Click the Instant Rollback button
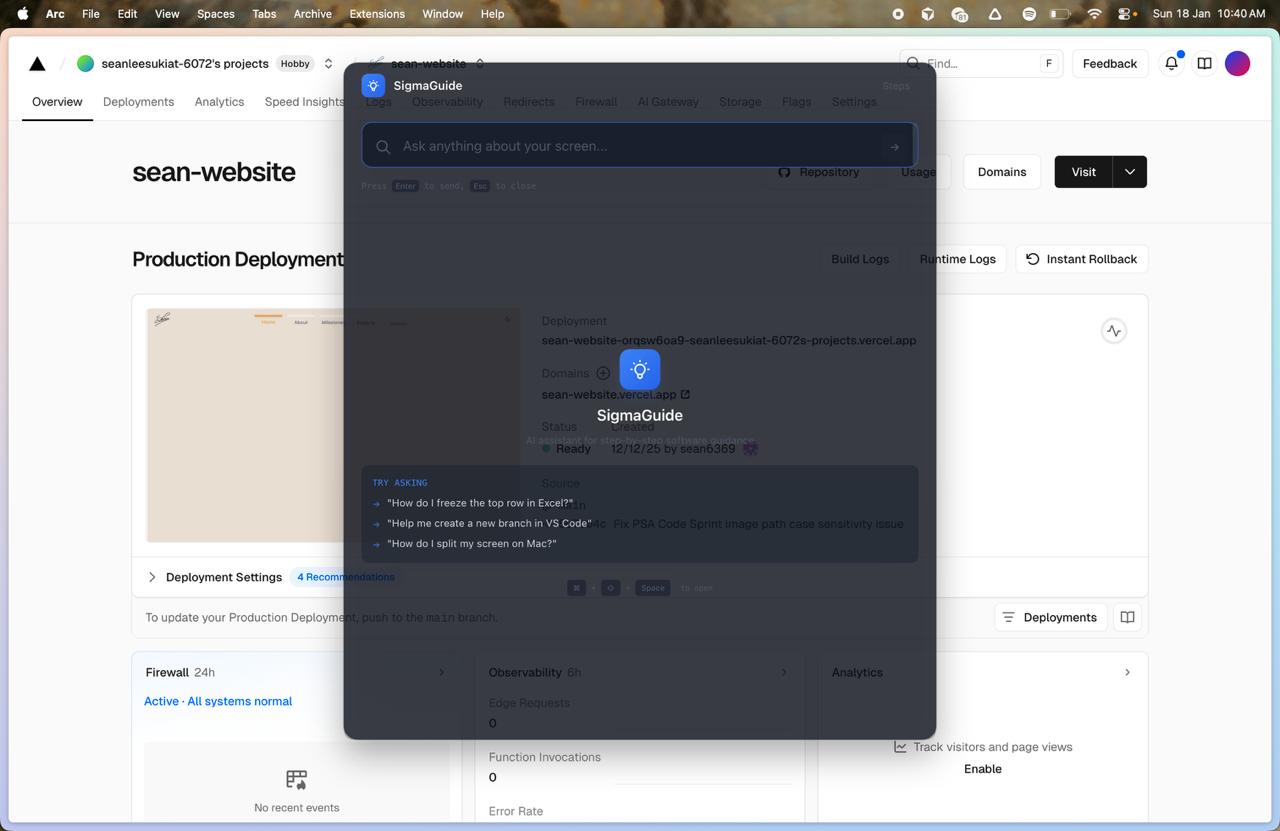The image size is (1280, 831). point(1081,259)
